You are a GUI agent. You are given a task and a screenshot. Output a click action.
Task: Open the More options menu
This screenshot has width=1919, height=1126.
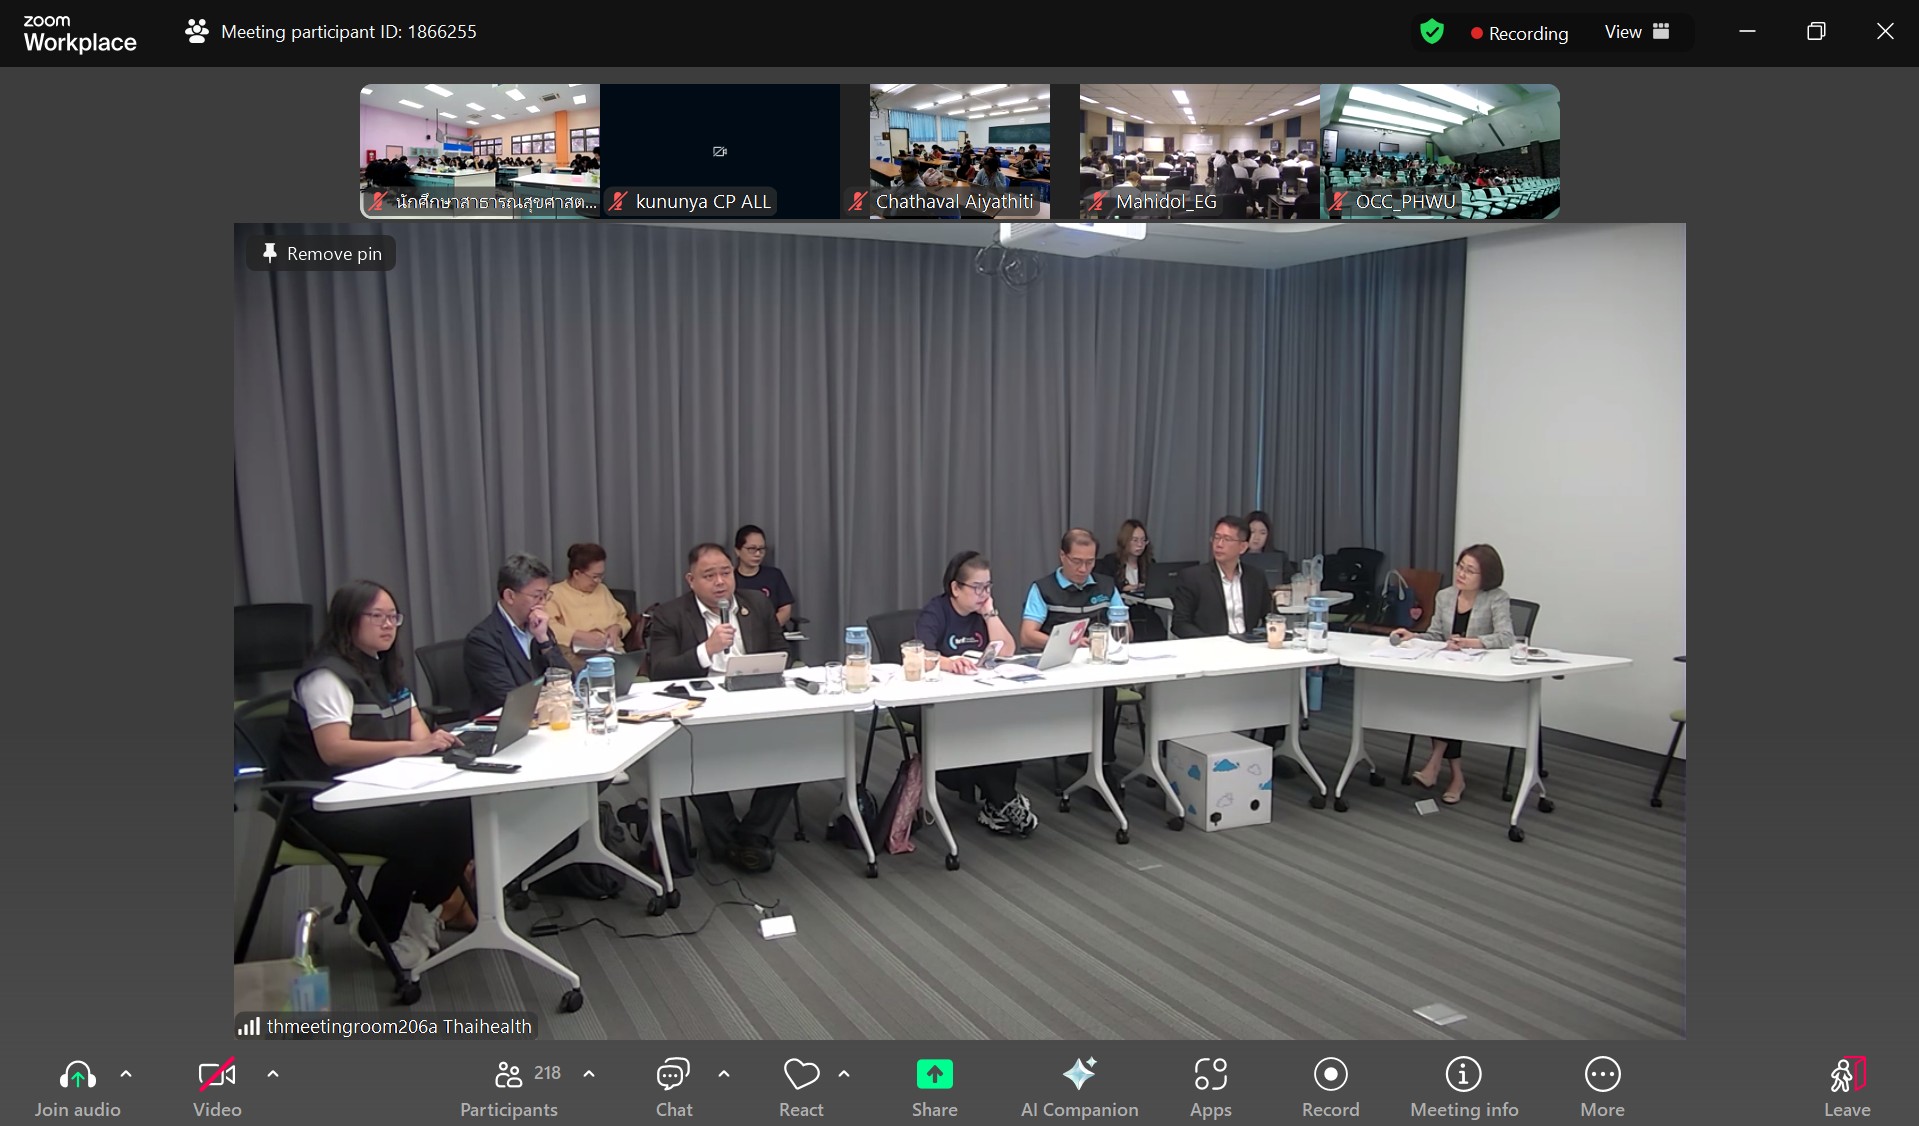pos(1602,1087)
